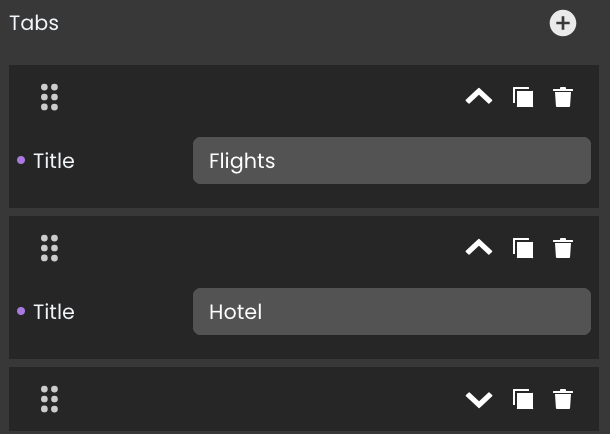Image resolution: width=610 pixels, height=434 pixels.
Task: Duplicate the Hotel tab item
Action: [x=523, y=248]
